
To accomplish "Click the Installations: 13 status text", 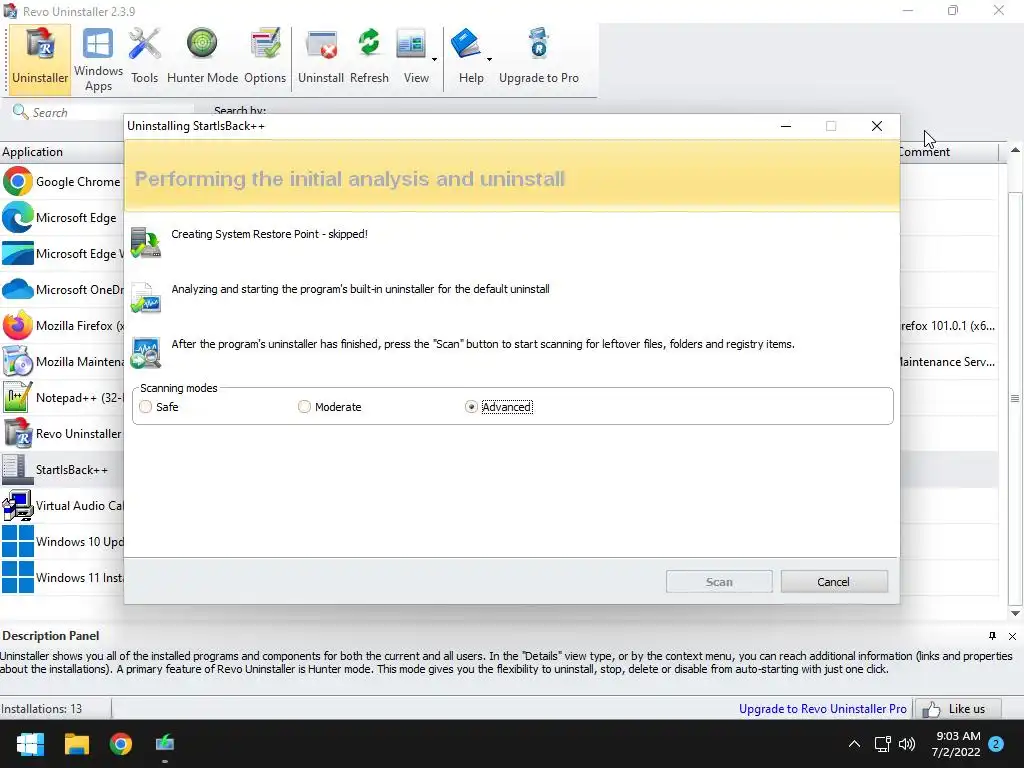I will tap(42, 709).
